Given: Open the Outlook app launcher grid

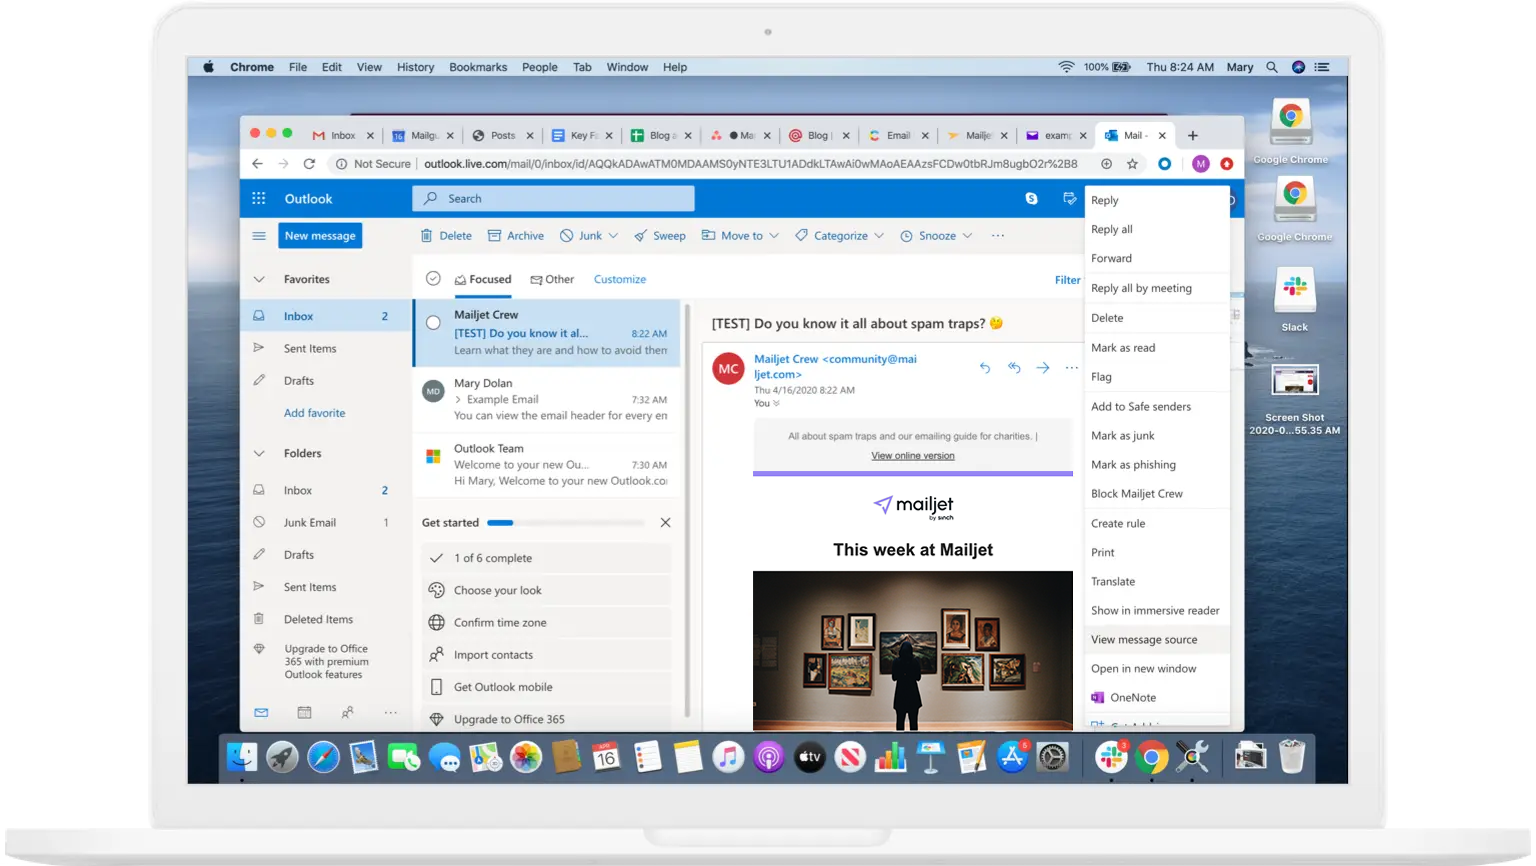Looking at the screenshot, I should pos(259,198).
